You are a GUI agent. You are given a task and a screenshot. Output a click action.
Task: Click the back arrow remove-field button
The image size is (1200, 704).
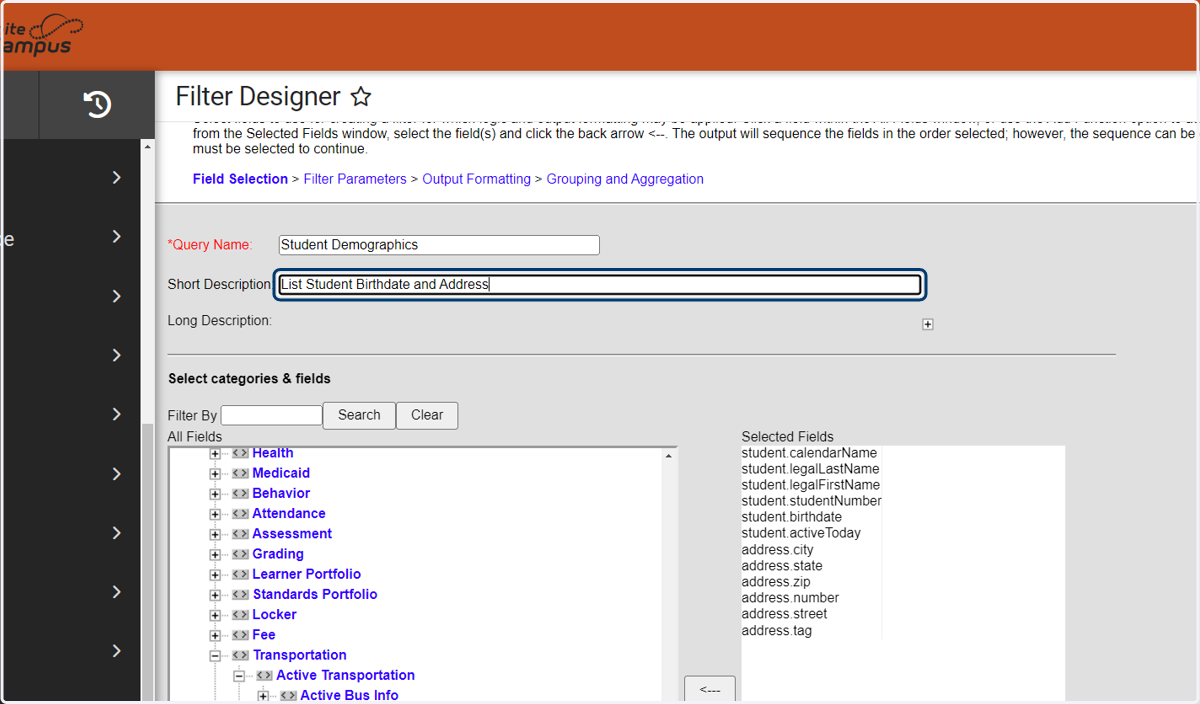710,690
